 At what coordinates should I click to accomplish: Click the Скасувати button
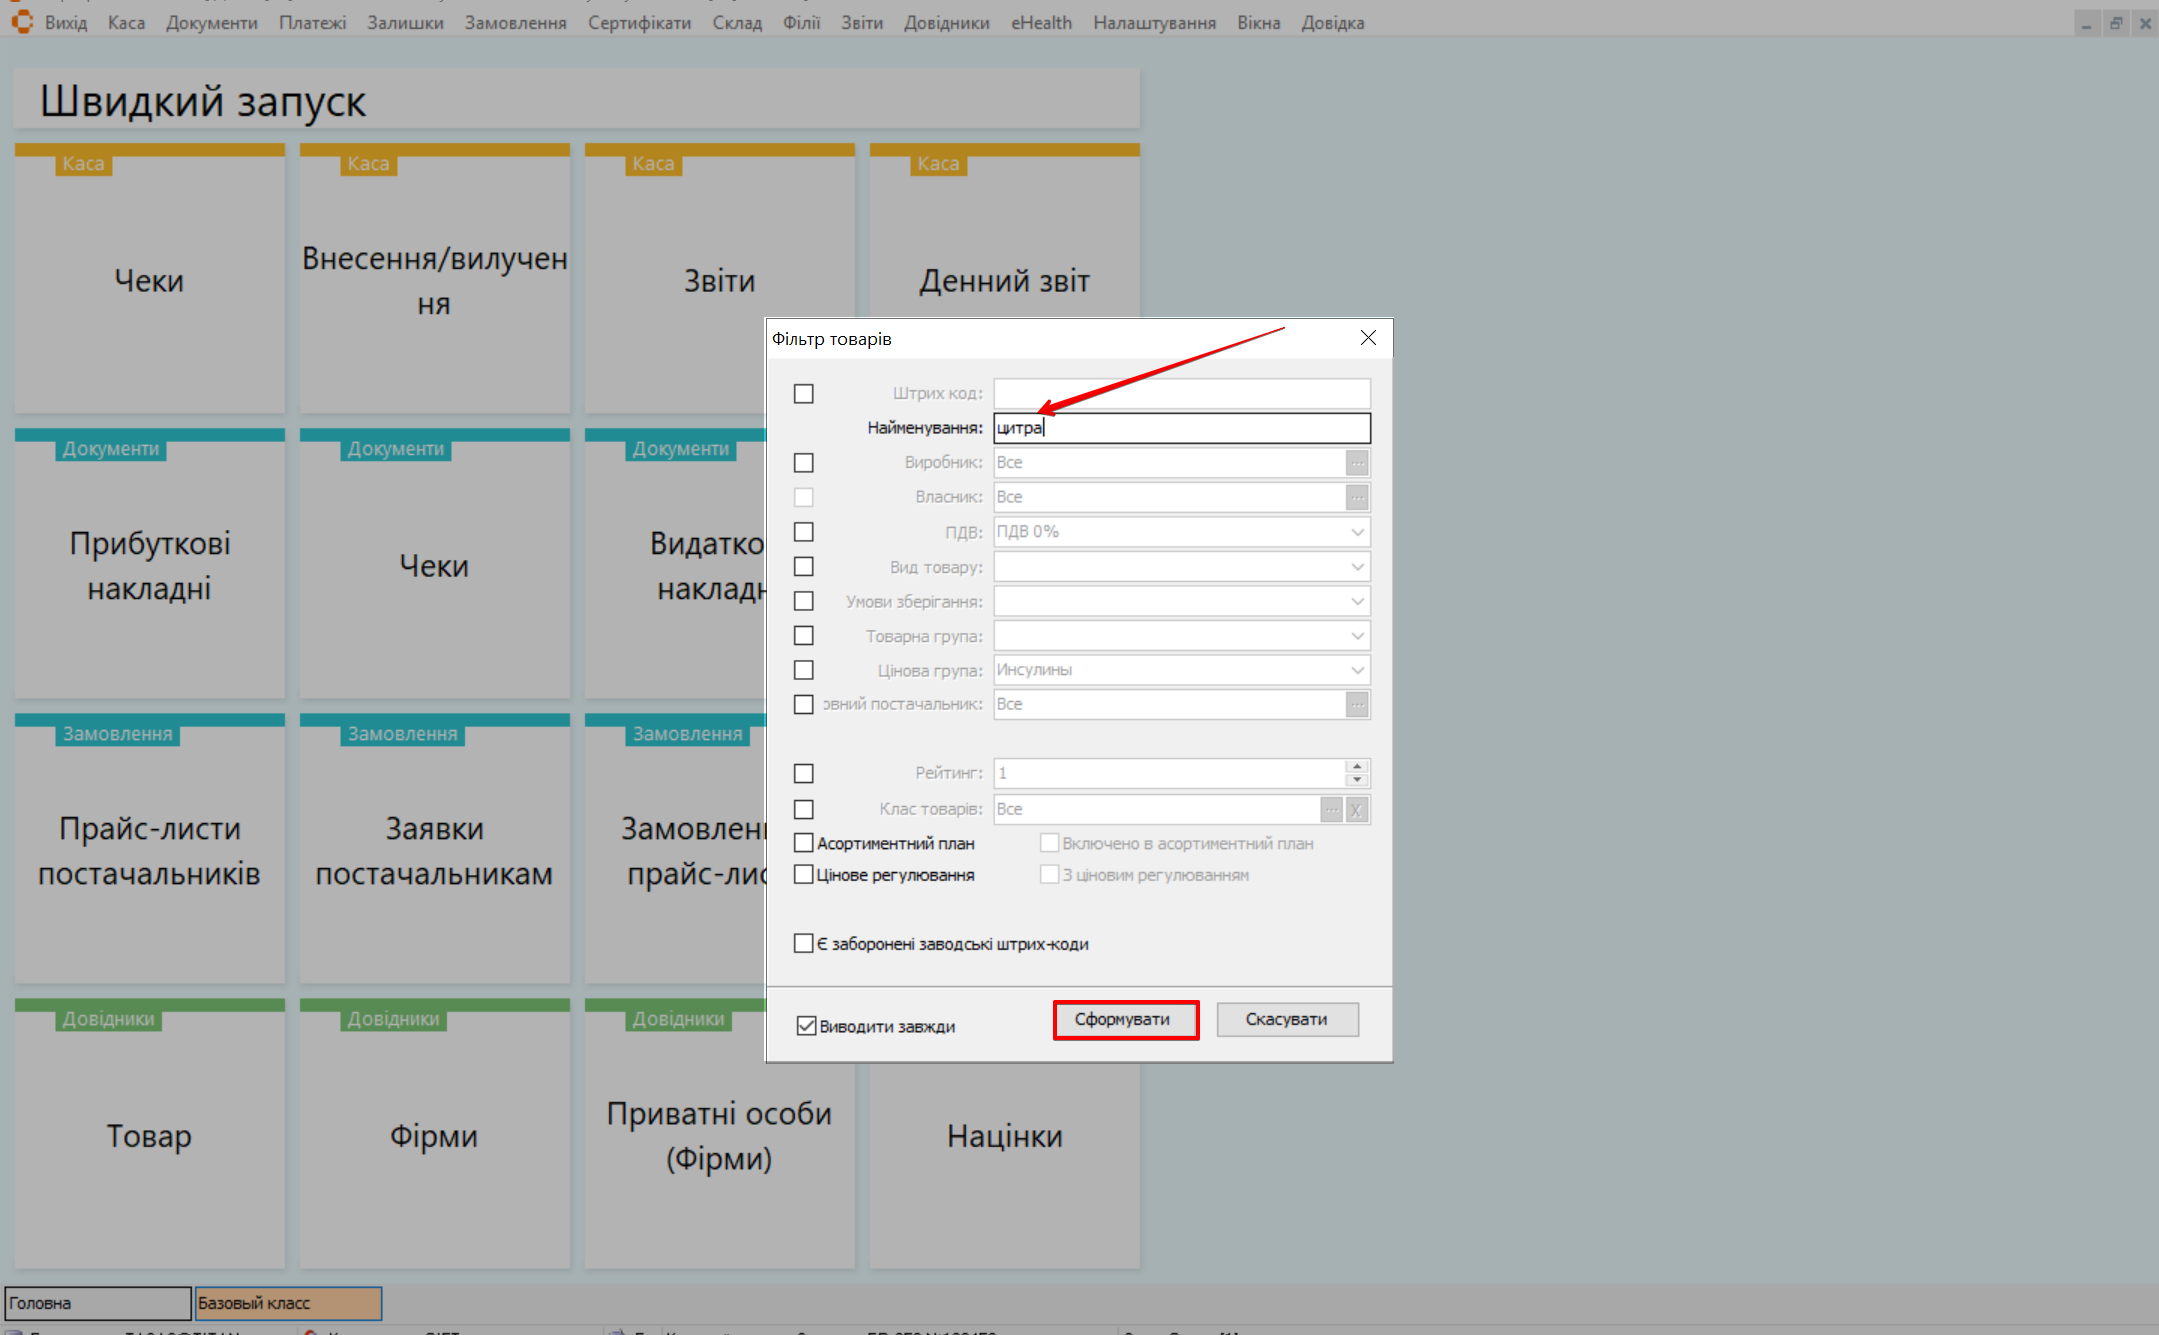(1286, 1019)
